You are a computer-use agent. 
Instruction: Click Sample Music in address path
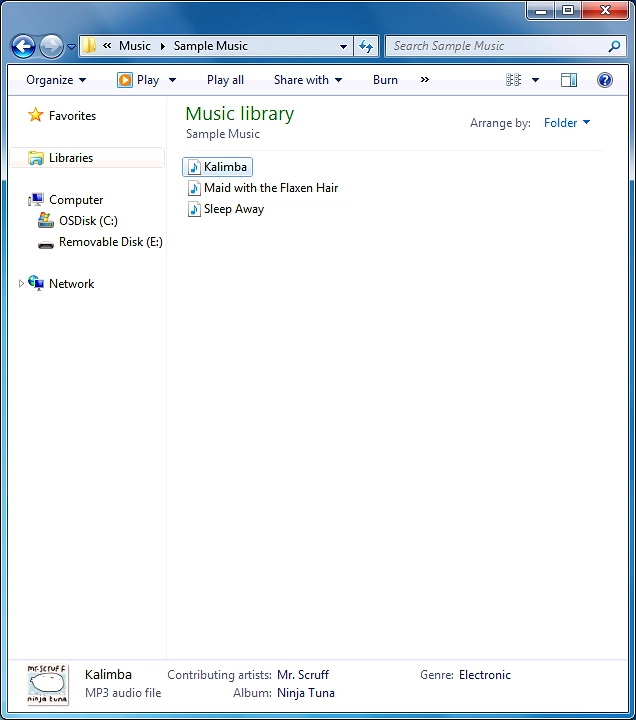211,46
